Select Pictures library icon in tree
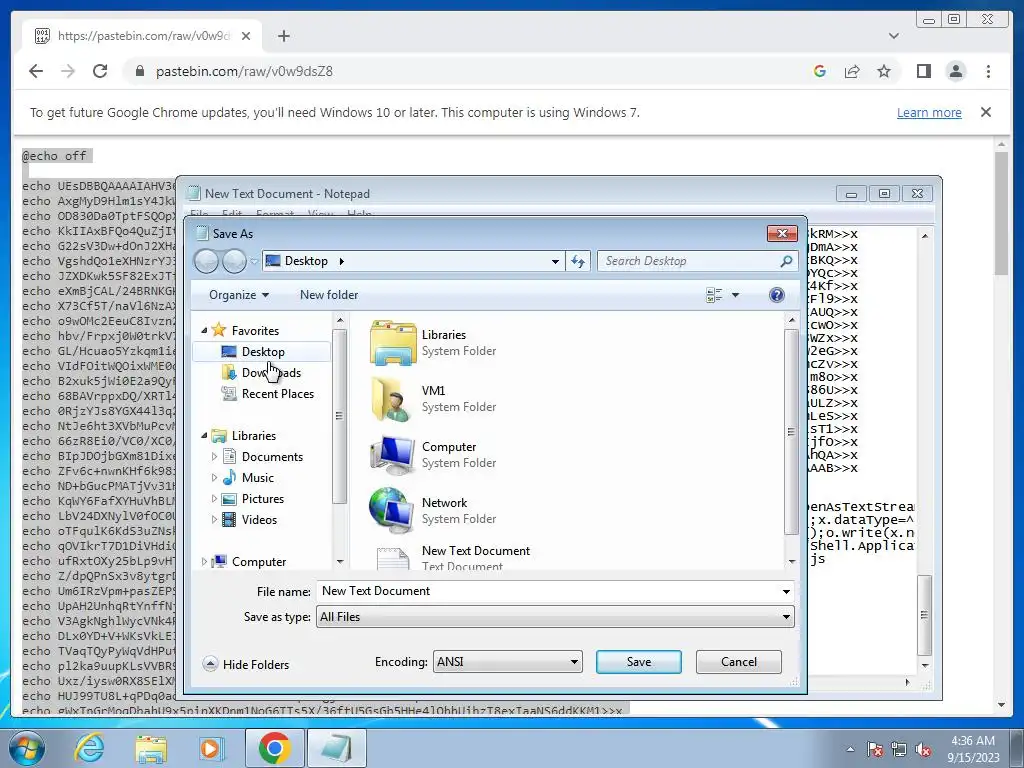The image size is (1024, 768). tap(229, 499)
